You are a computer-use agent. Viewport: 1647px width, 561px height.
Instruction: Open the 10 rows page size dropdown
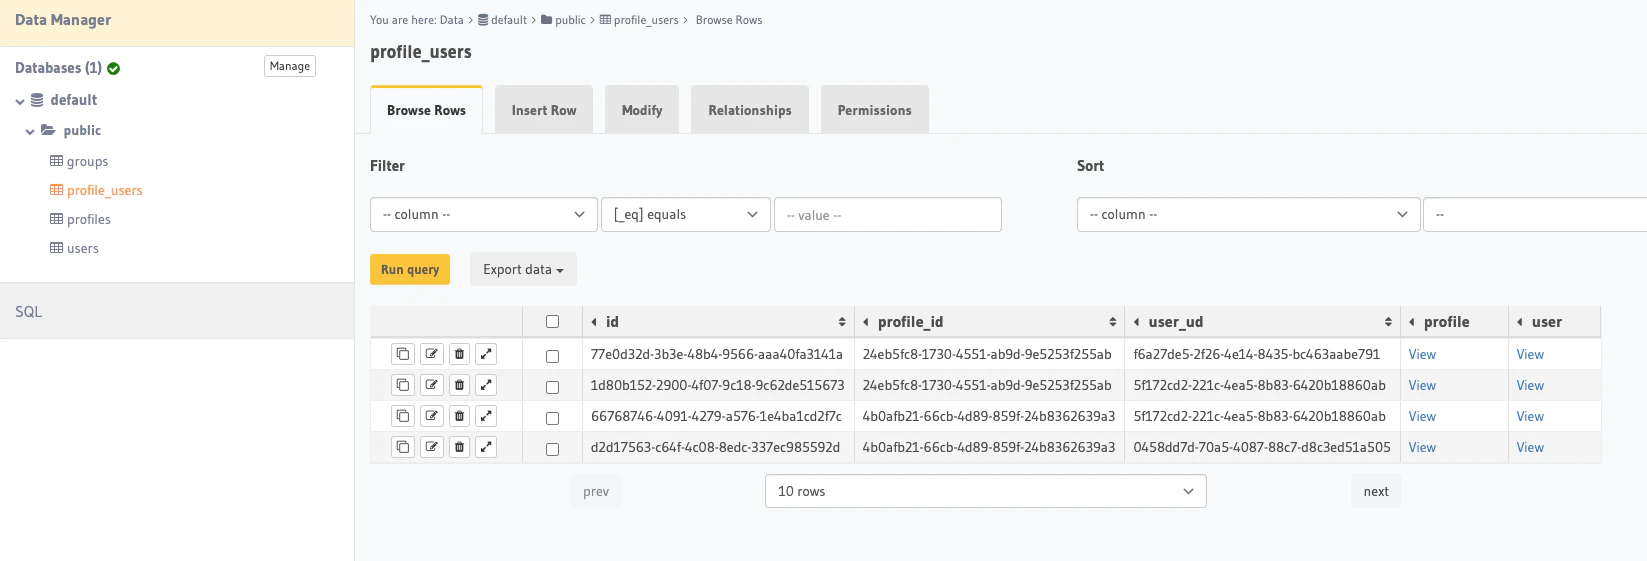pyautogui.click(x=986, y=491)
